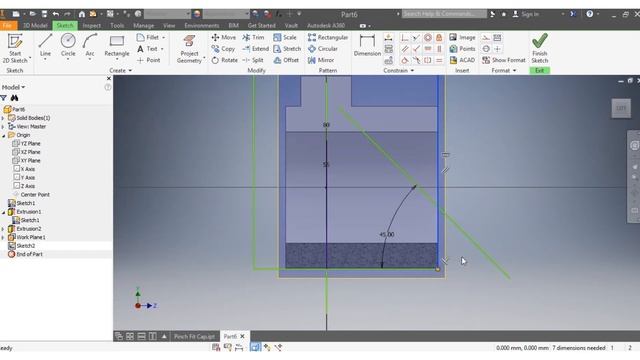The height and width of the screenshot is (360, 640).
Task: Start a new 2D Sketch
Action: (15, 49)
